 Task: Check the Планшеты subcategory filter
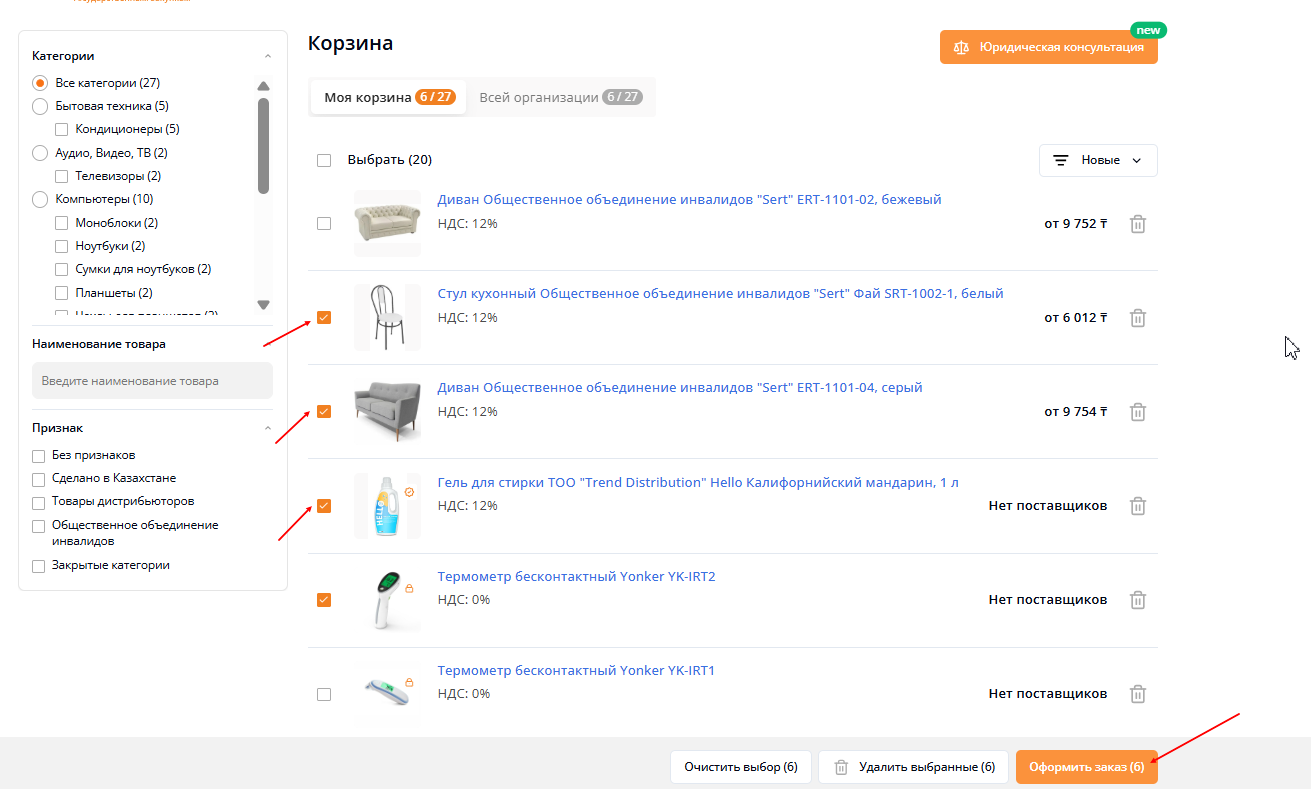point(62,293)
